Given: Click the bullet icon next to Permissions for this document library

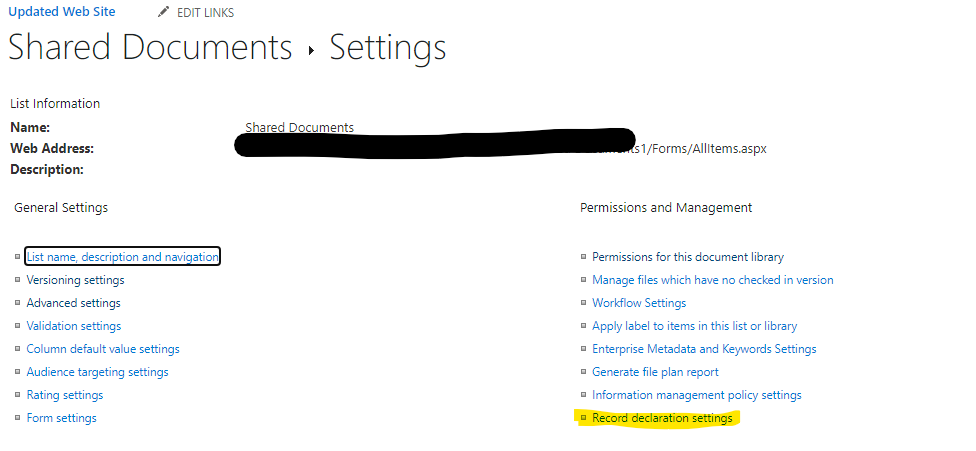Looking at the screenshot, I should [x=583, y=257].
